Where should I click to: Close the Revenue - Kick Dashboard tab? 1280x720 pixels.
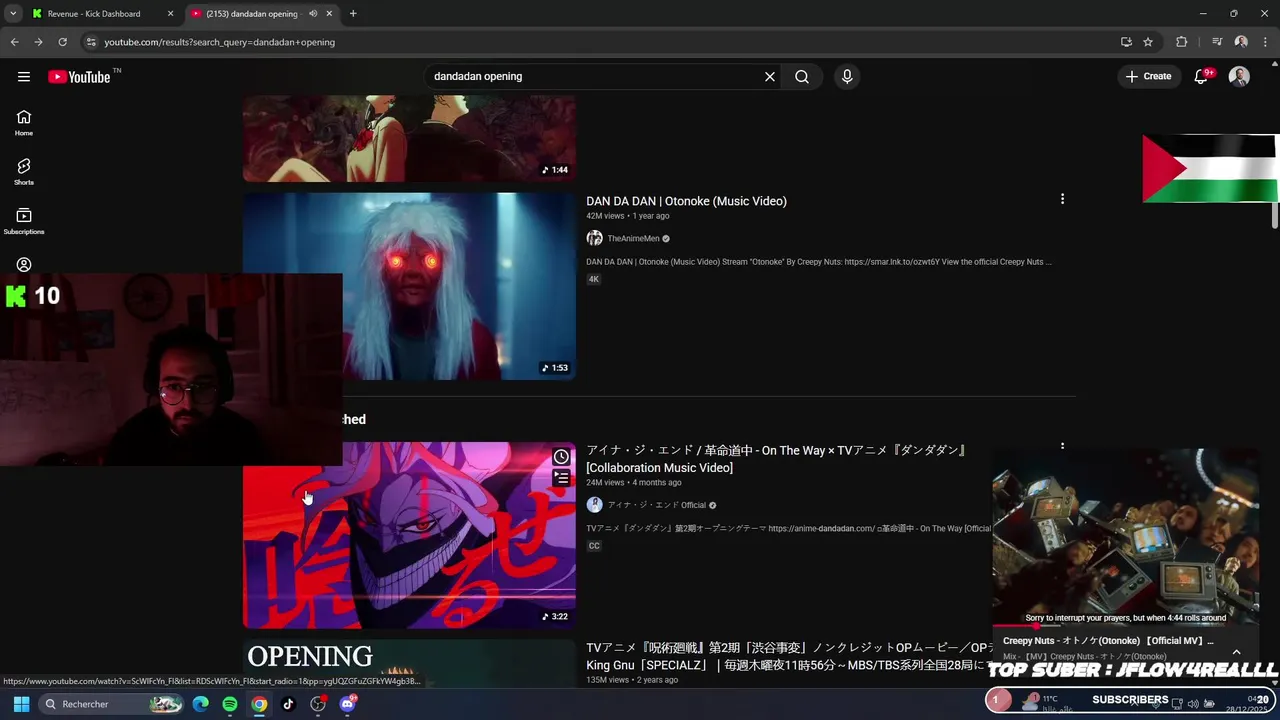click(170, 14)
